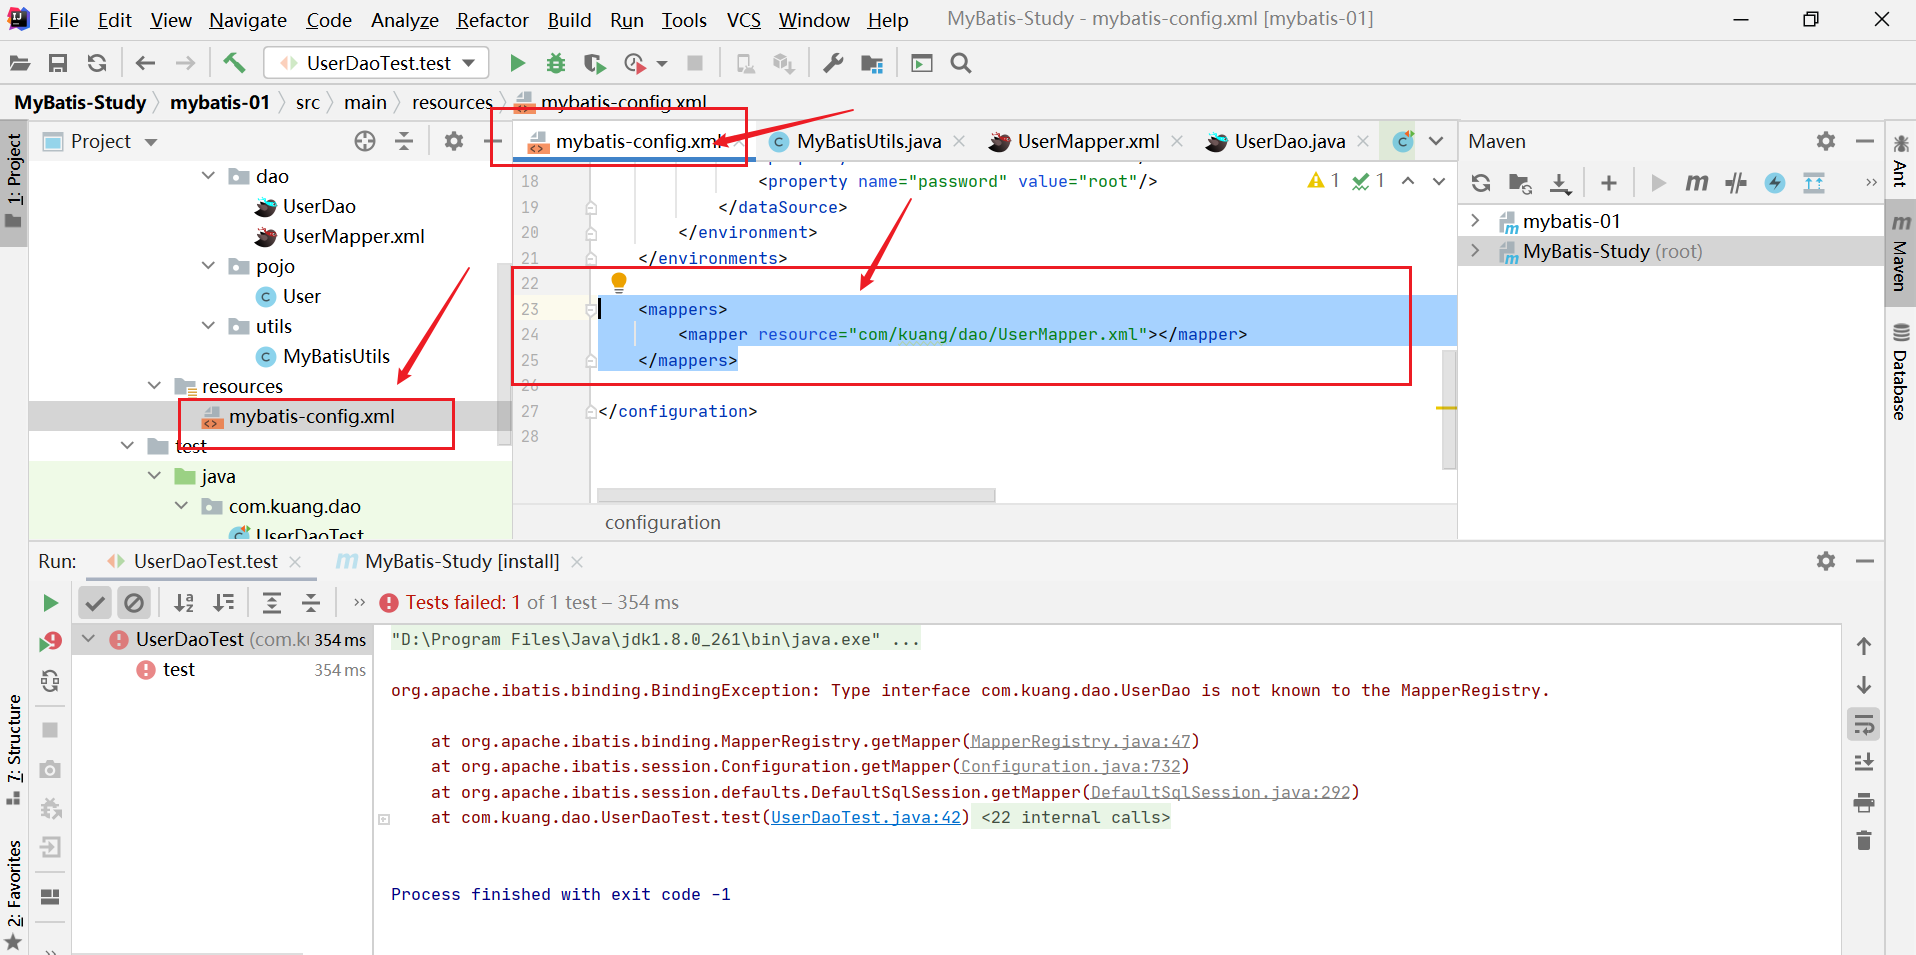Reimport all Maven projects with refresh icon
The image size is (1916, 955).
[1480, 183]
